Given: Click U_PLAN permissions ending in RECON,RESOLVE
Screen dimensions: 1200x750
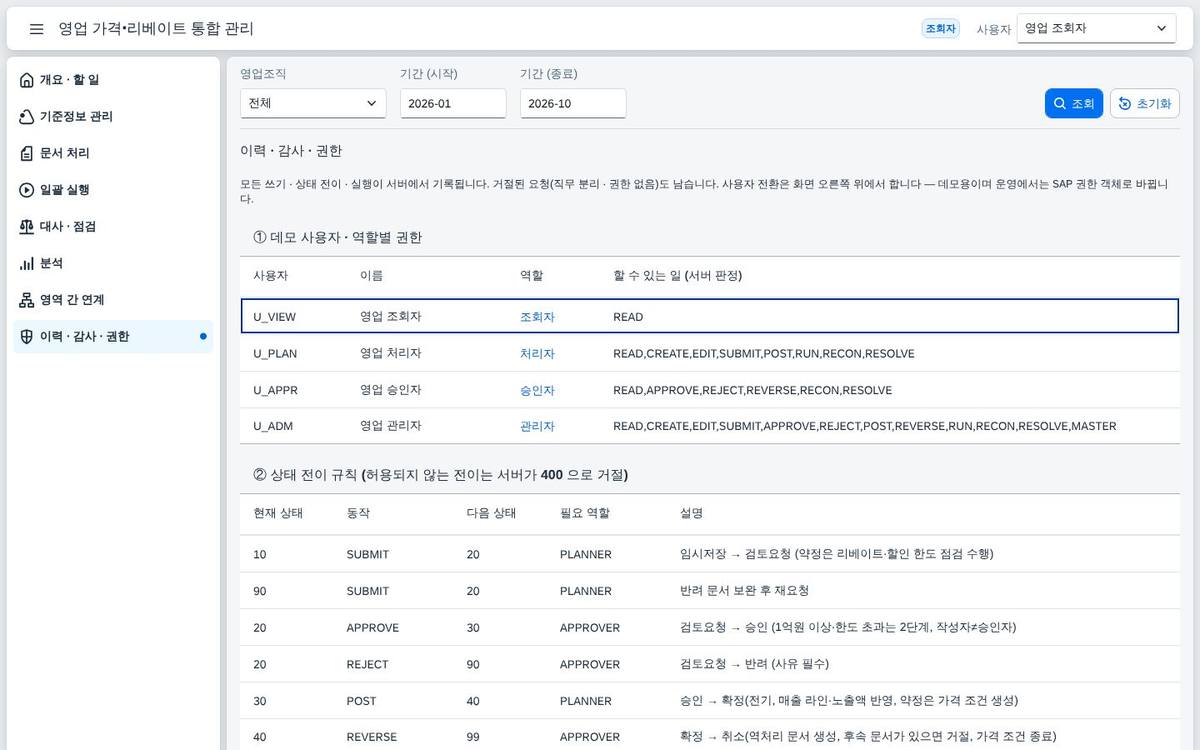Looking at the screenshot, I should coord(764,354).
